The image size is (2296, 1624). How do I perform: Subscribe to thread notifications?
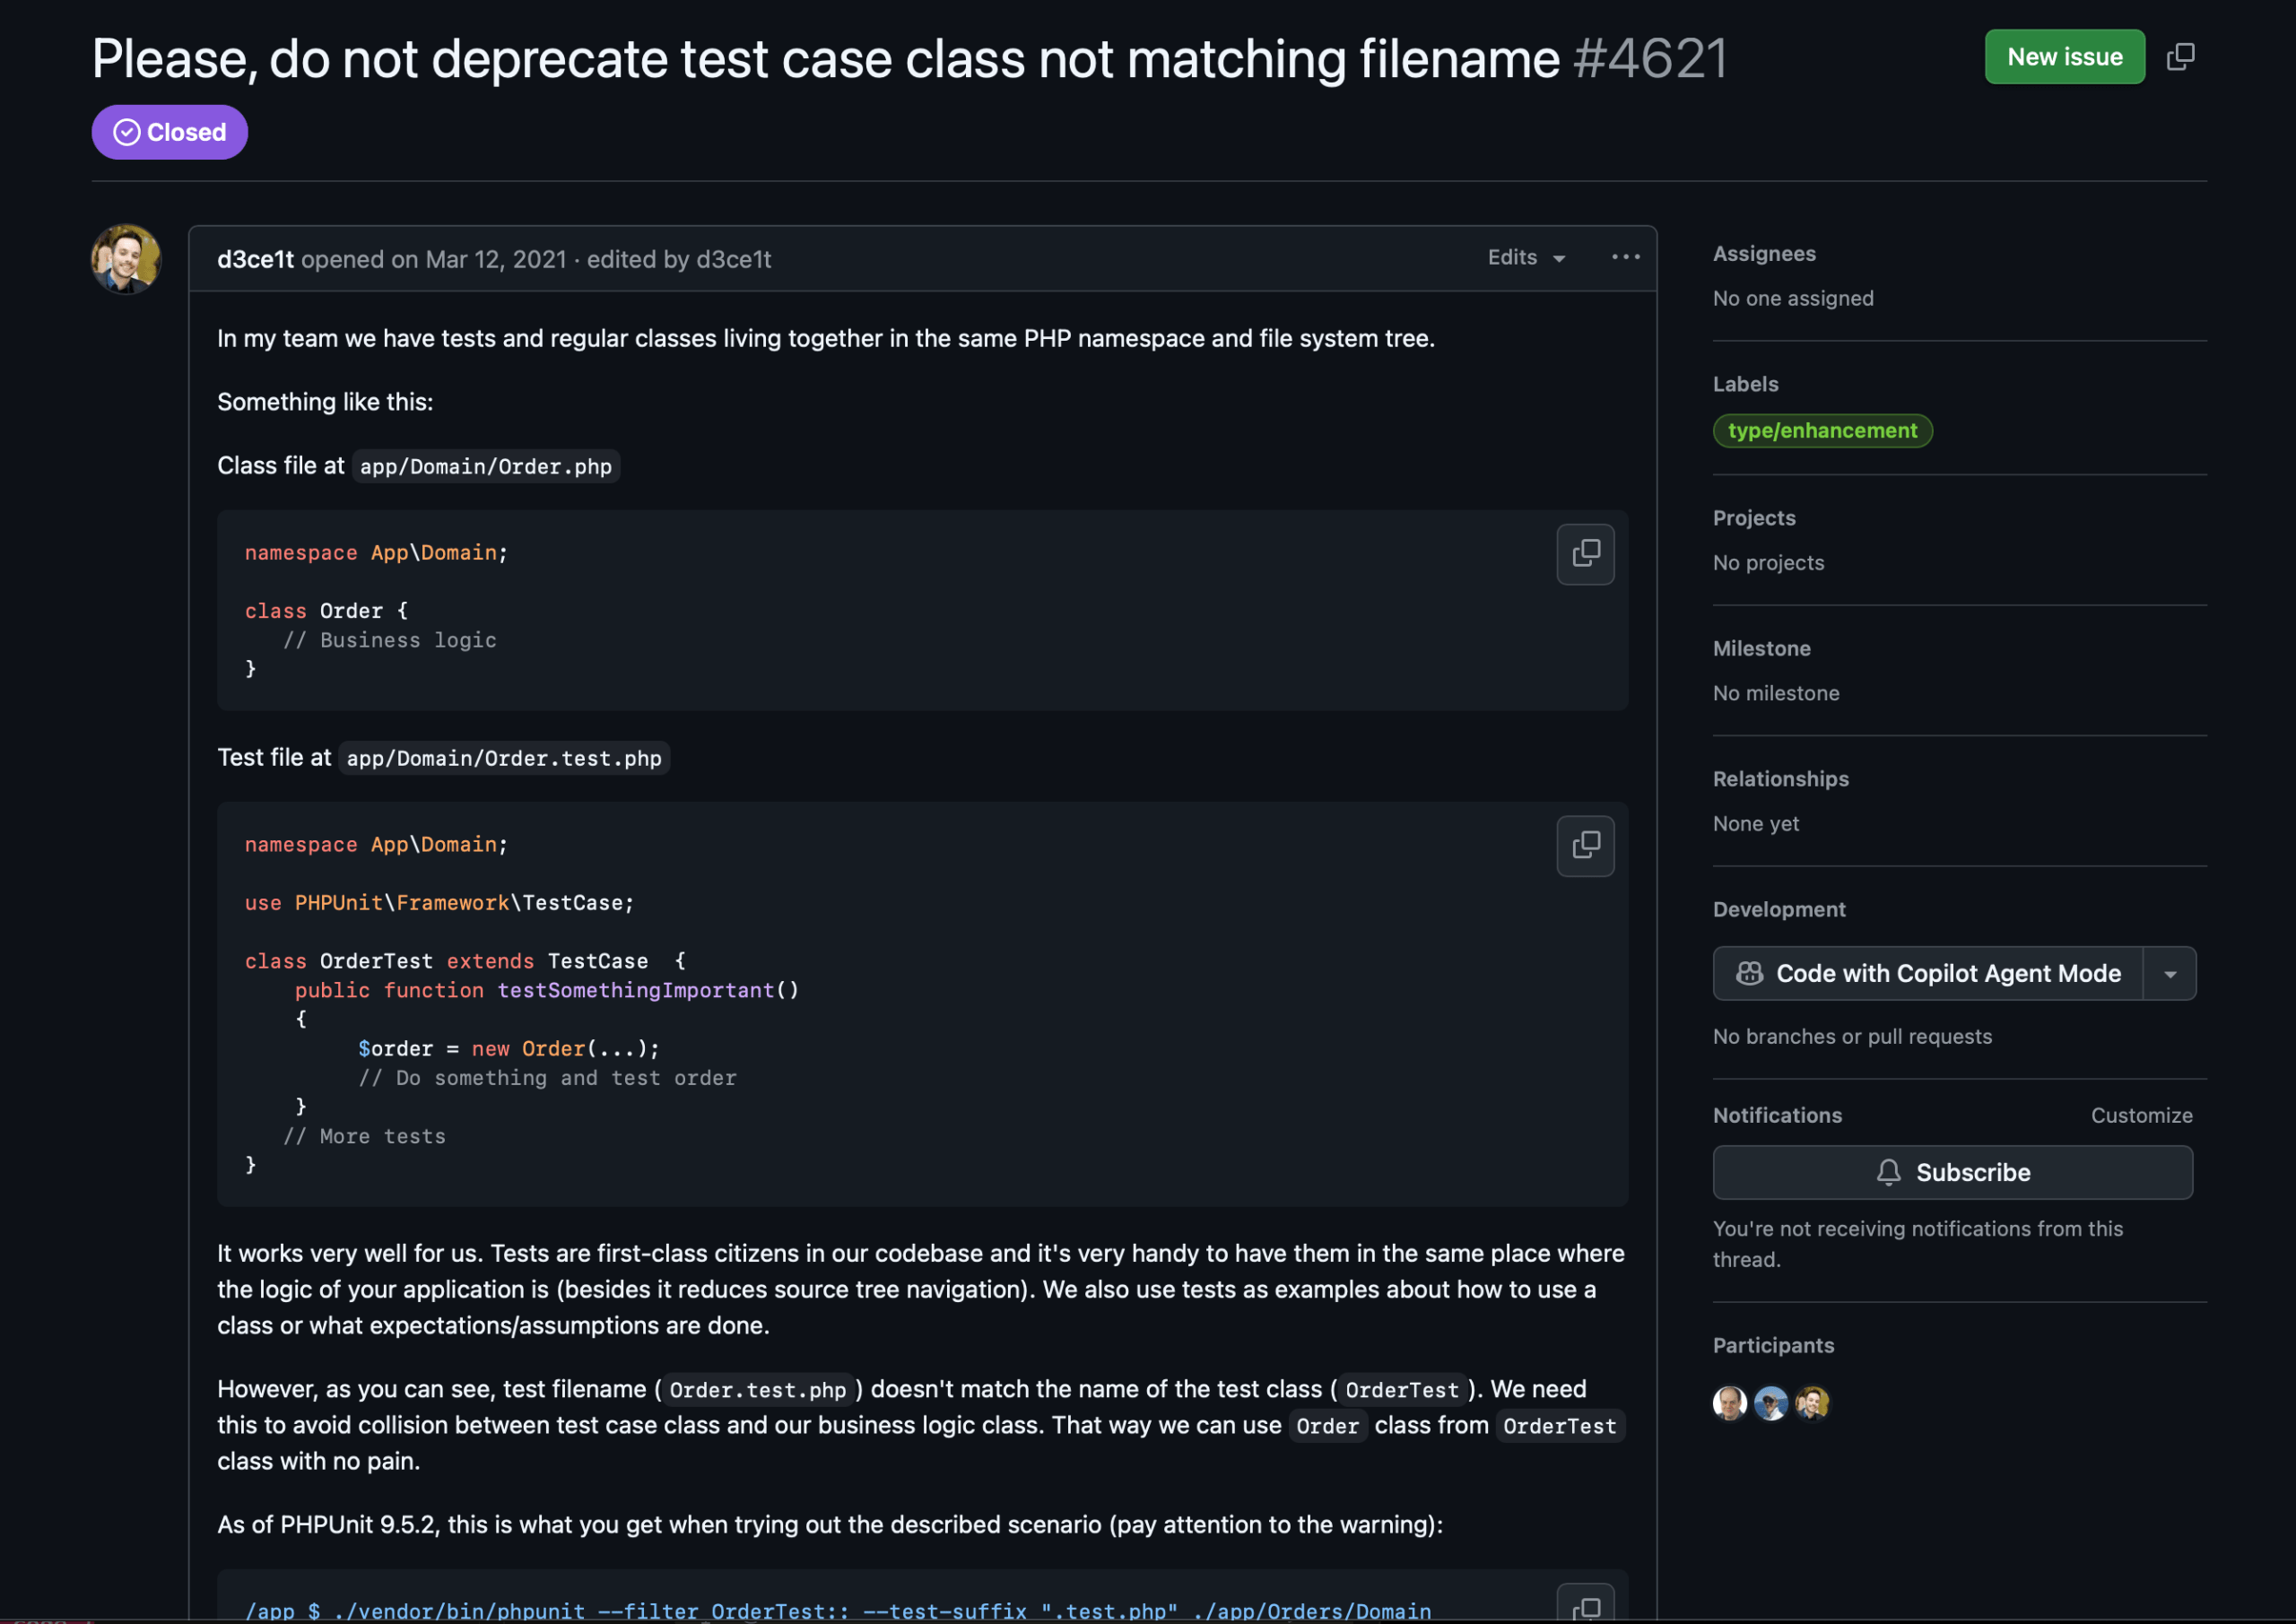[x=1952, y=1173]
